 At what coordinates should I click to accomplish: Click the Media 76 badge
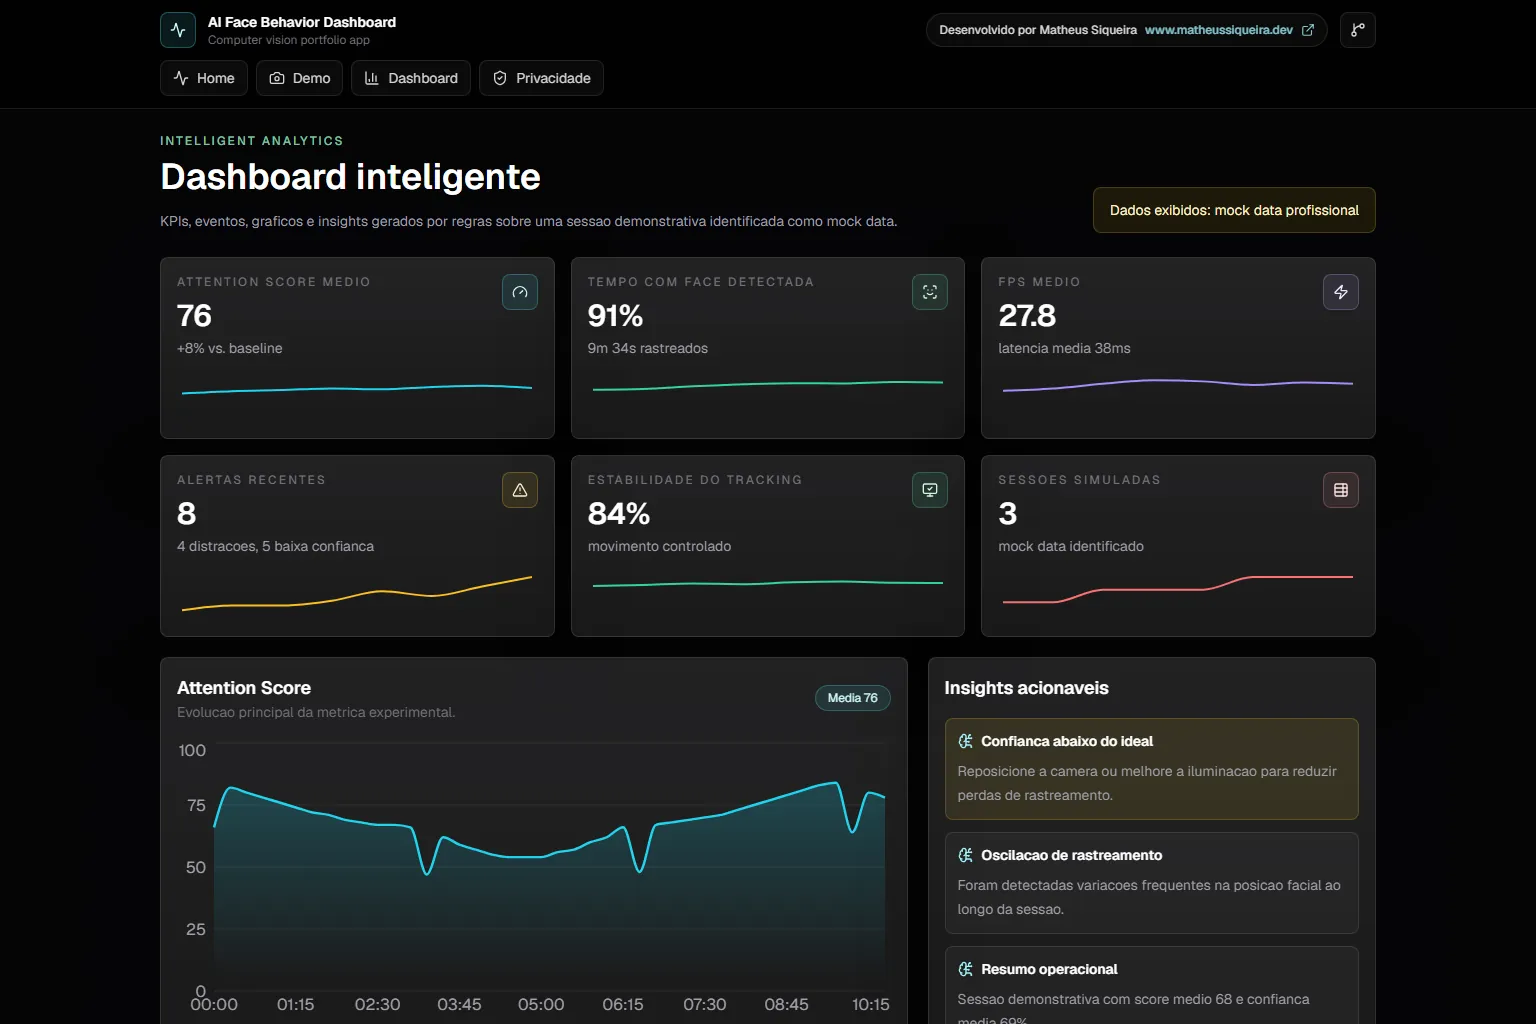pyautogui.click(x=853, y=698)
